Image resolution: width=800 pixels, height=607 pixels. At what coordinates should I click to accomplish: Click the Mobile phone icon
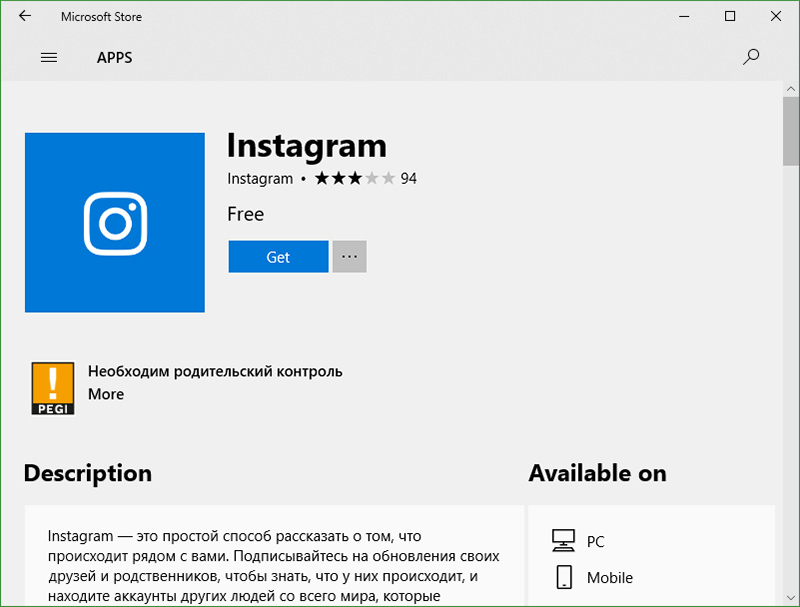pyautogui.click(x=564, y=577)
